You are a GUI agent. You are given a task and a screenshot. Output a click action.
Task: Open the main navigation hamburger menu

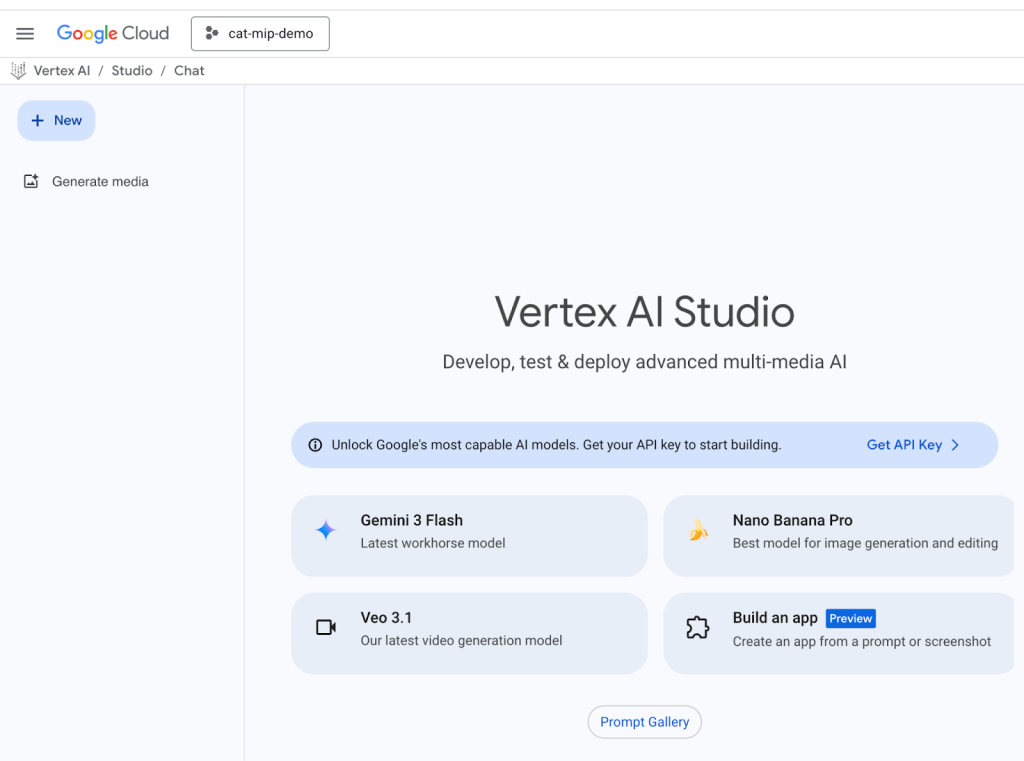pos(25,34)
